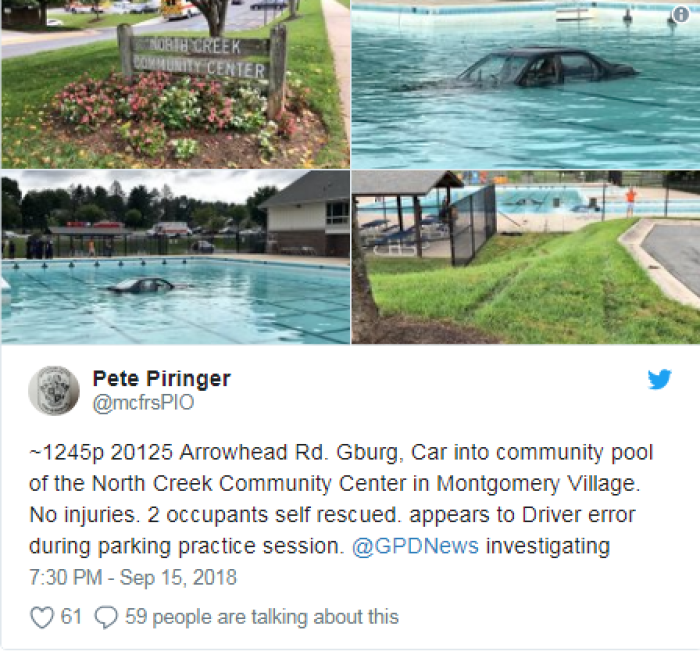Screen dimensions: 700x655
Task: Open the grass tire tracks photo
Action: 525,257
